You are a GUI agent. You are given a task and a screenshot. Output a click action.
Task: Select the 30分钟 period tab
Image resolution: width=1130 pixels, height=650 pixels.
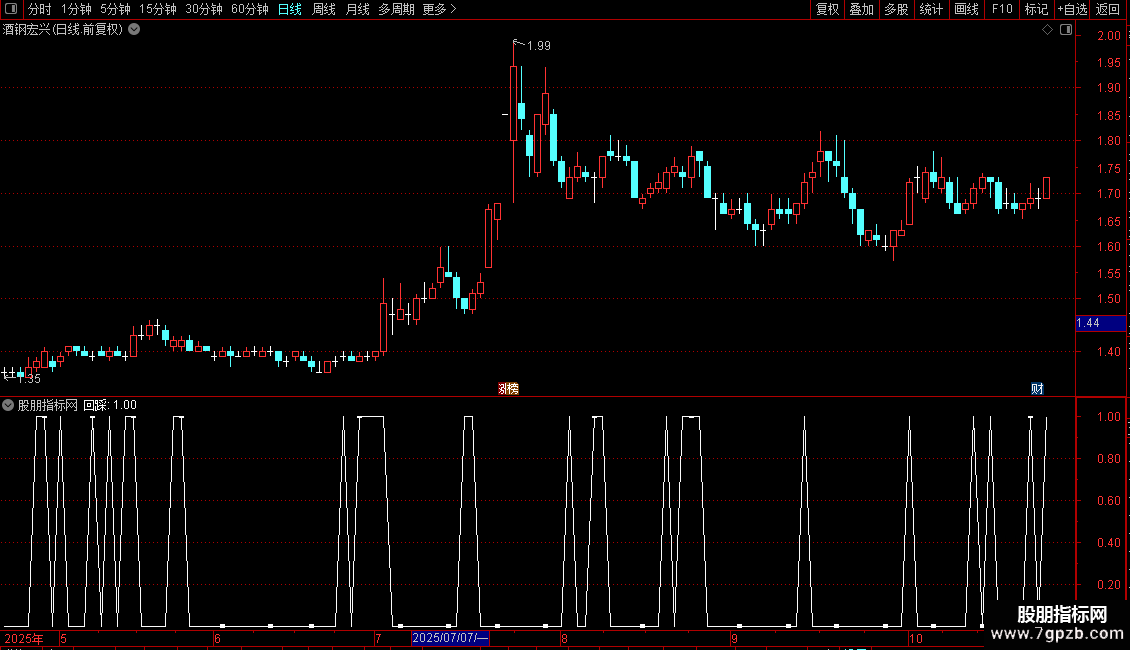[203, 9]
